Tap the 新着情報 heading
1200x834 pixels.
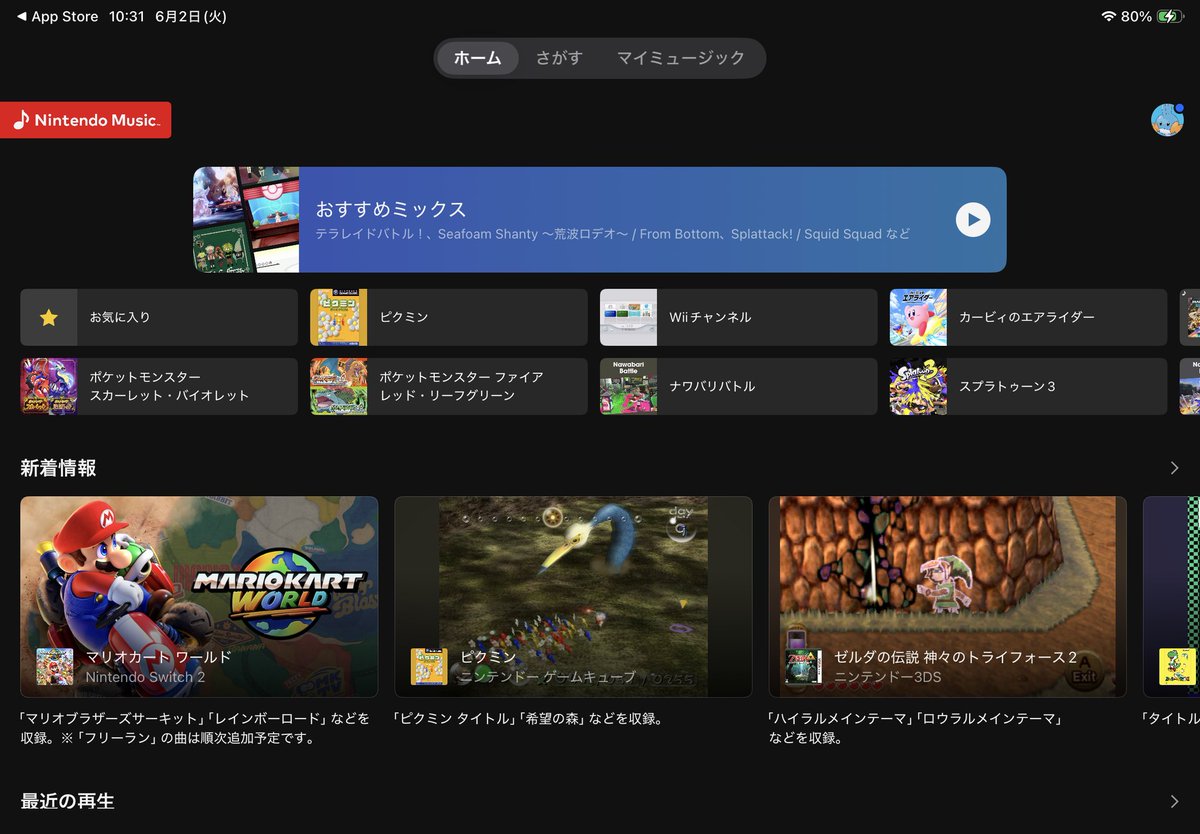tap(58, 468)
